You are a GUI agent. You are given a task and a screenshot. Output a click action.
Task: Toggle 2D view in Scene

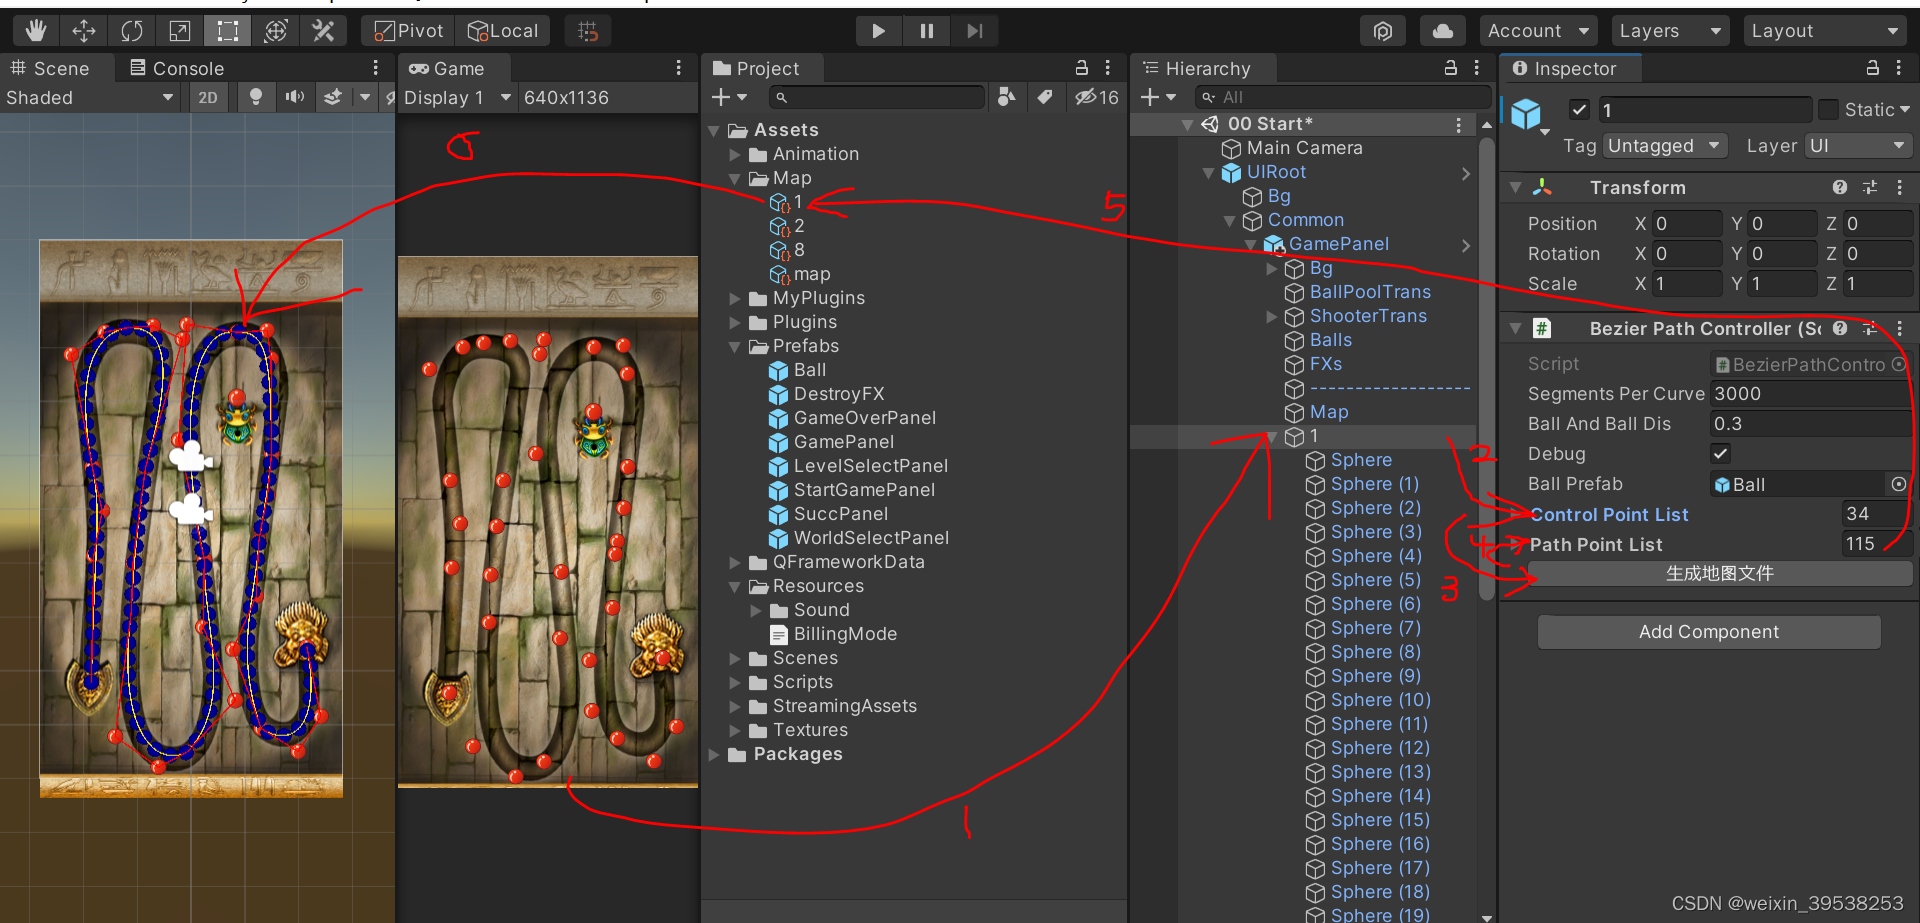coord(208,97)
